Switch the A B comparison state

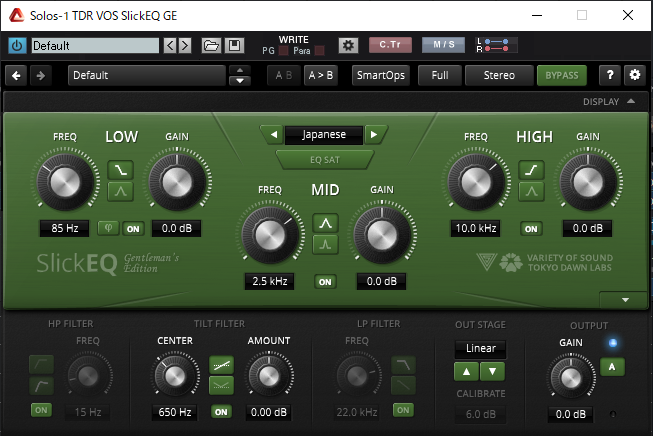pos(284,75)
